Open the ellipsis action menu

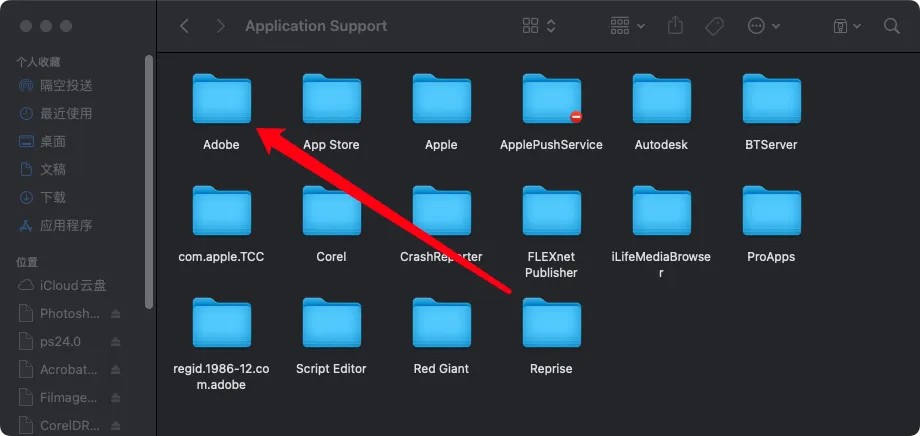click(763, 26)
